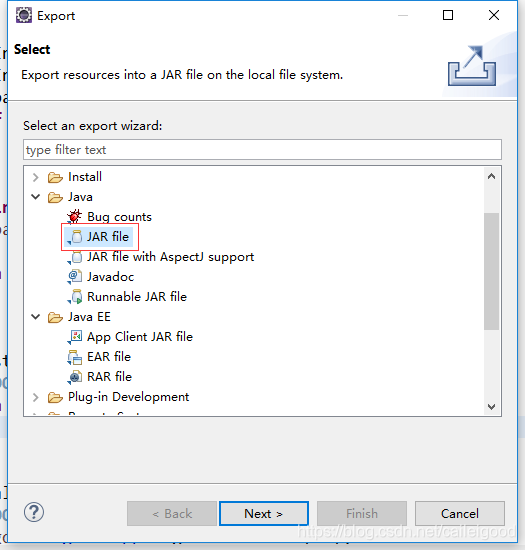The width and height of the screenshot is (525, 550).
Task: Click the App Client JAR file icon
Action: 75,337
